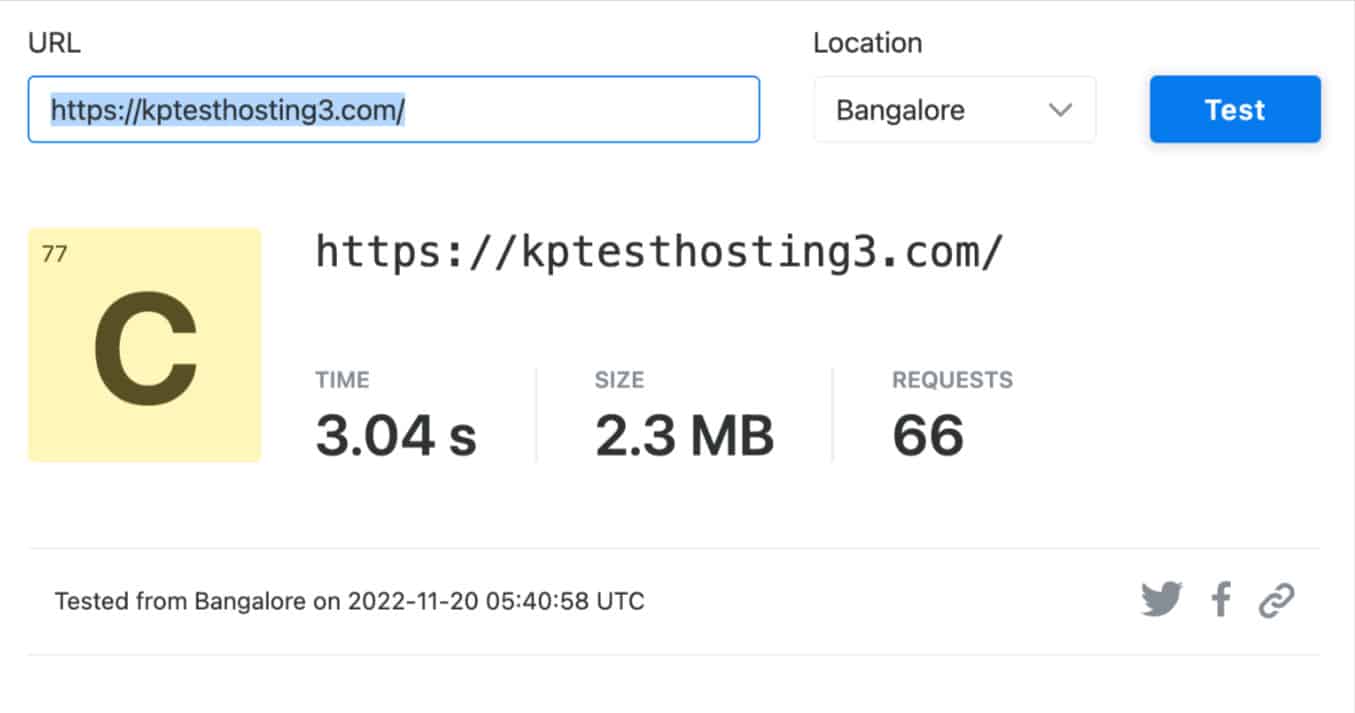Click the large C grade letter
This screenshot has height=713, width=1355.
click(x=145, y=348)
